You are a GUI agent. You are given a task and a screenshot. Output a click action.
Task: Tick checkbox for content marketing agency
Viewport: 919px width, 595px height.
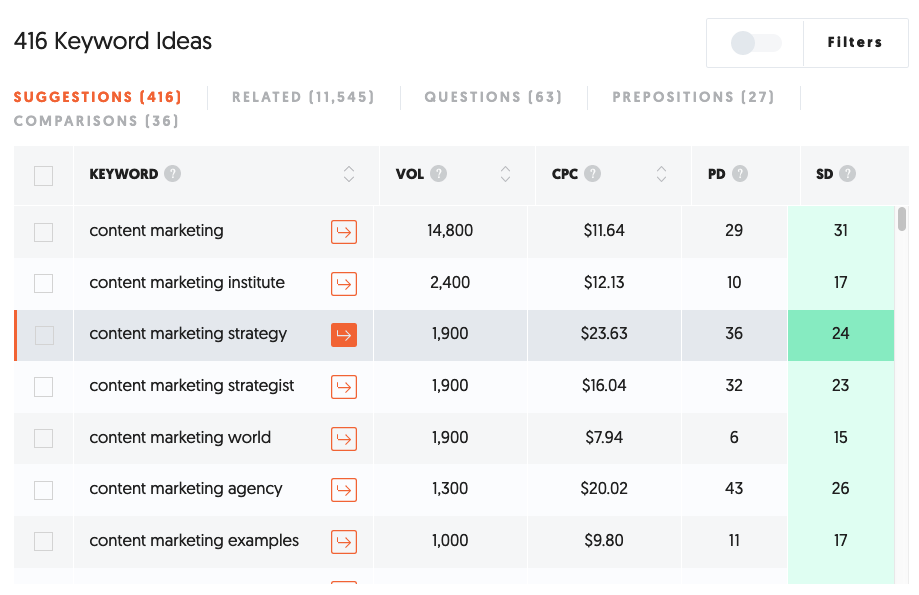click(43, 490)
